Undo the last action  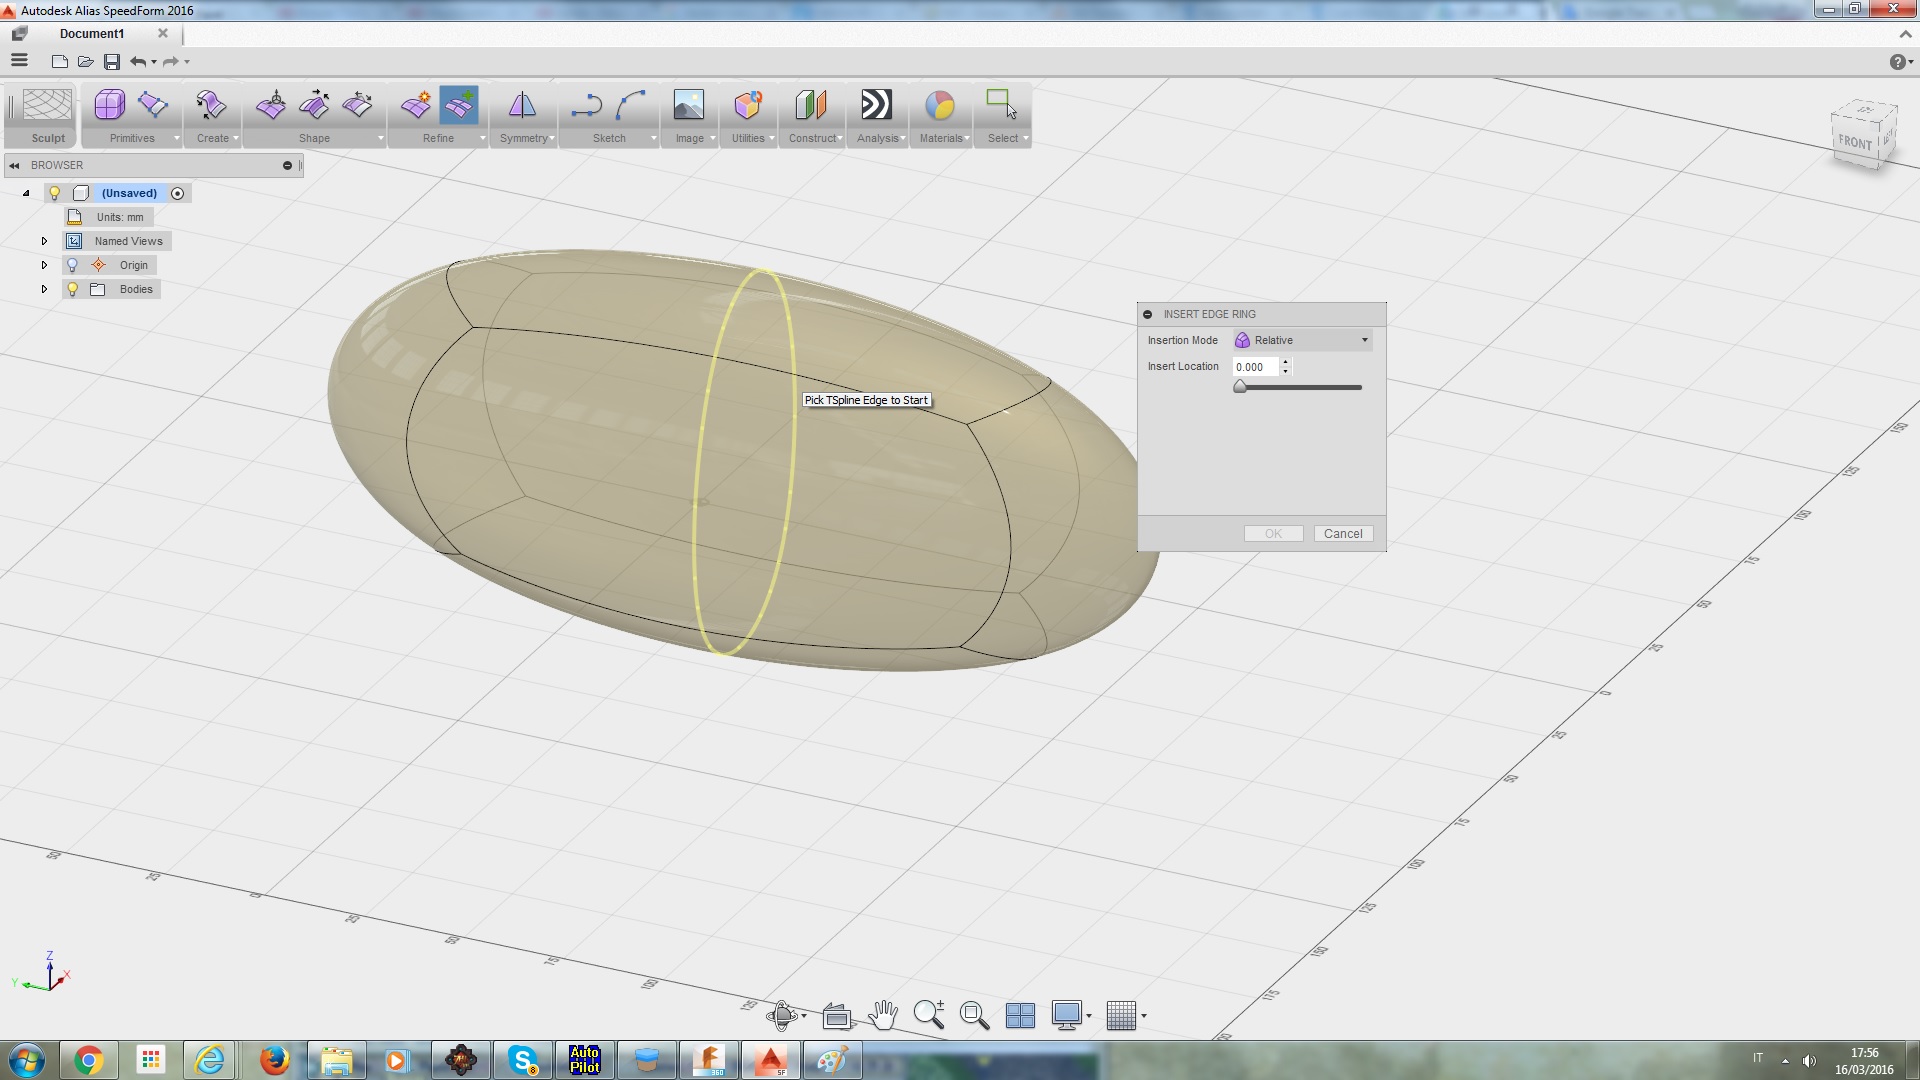138,62
